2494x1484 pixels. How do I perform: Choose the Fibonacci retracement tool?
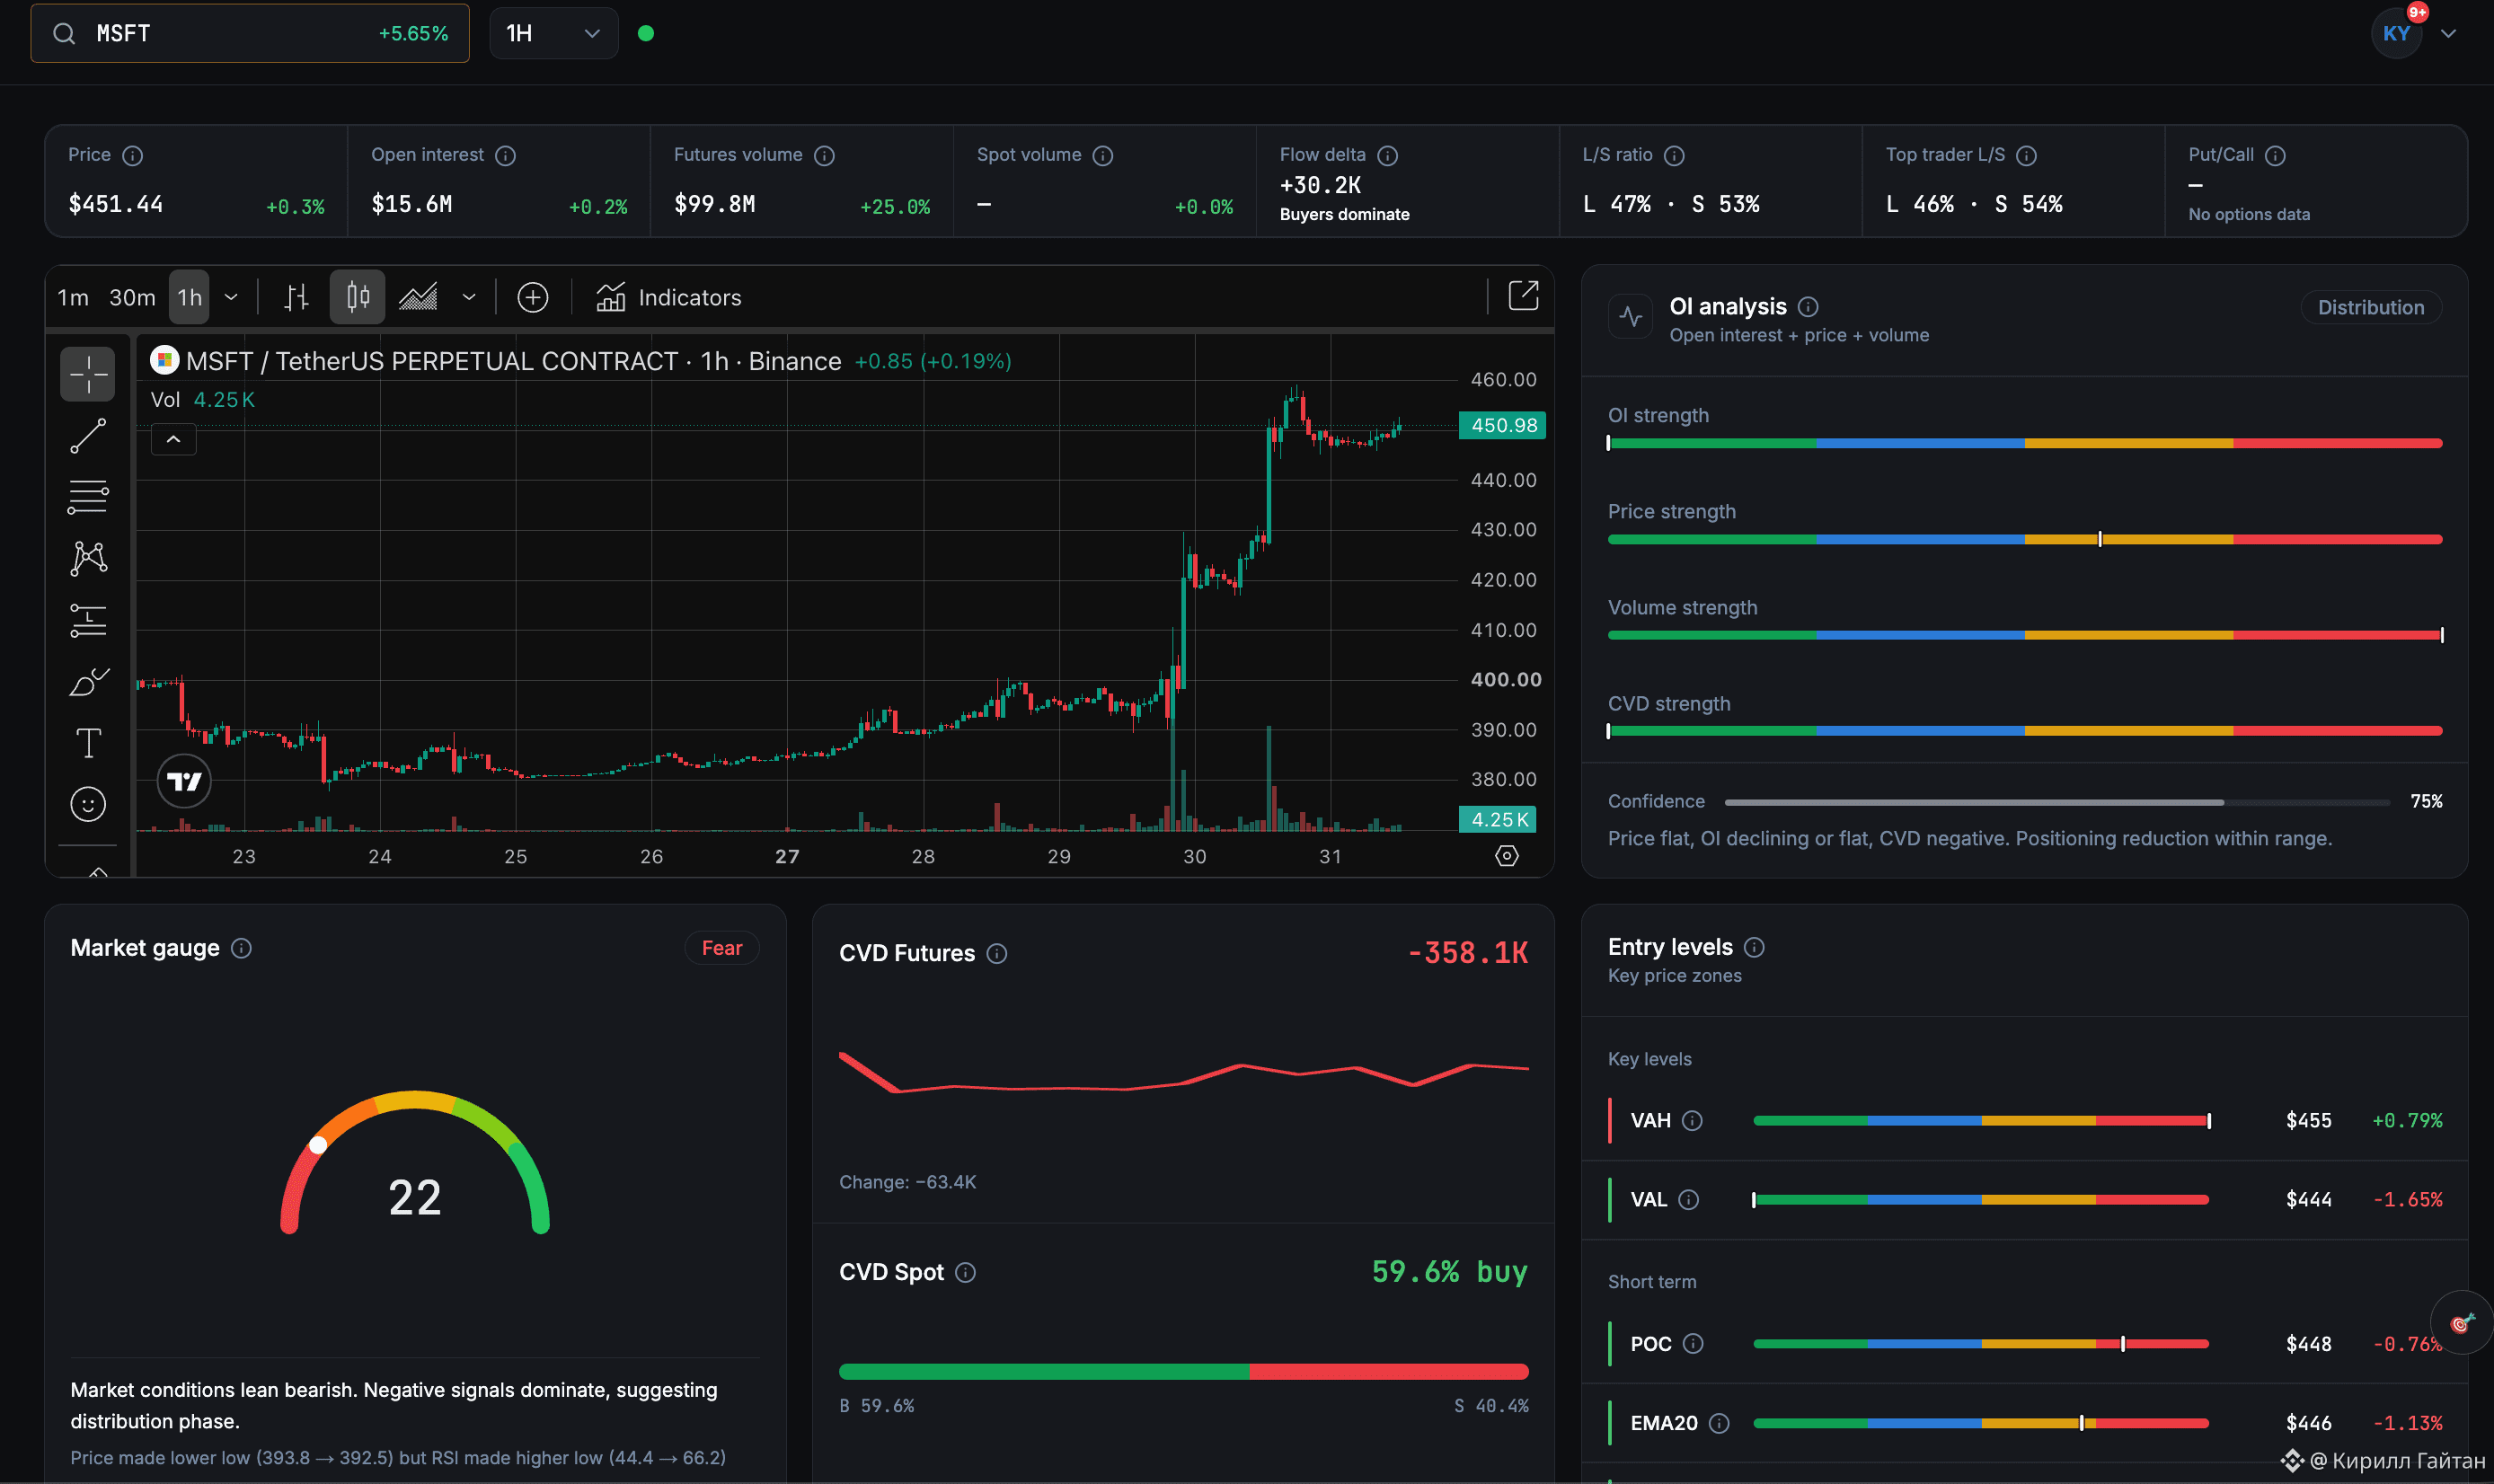(88, 497)
